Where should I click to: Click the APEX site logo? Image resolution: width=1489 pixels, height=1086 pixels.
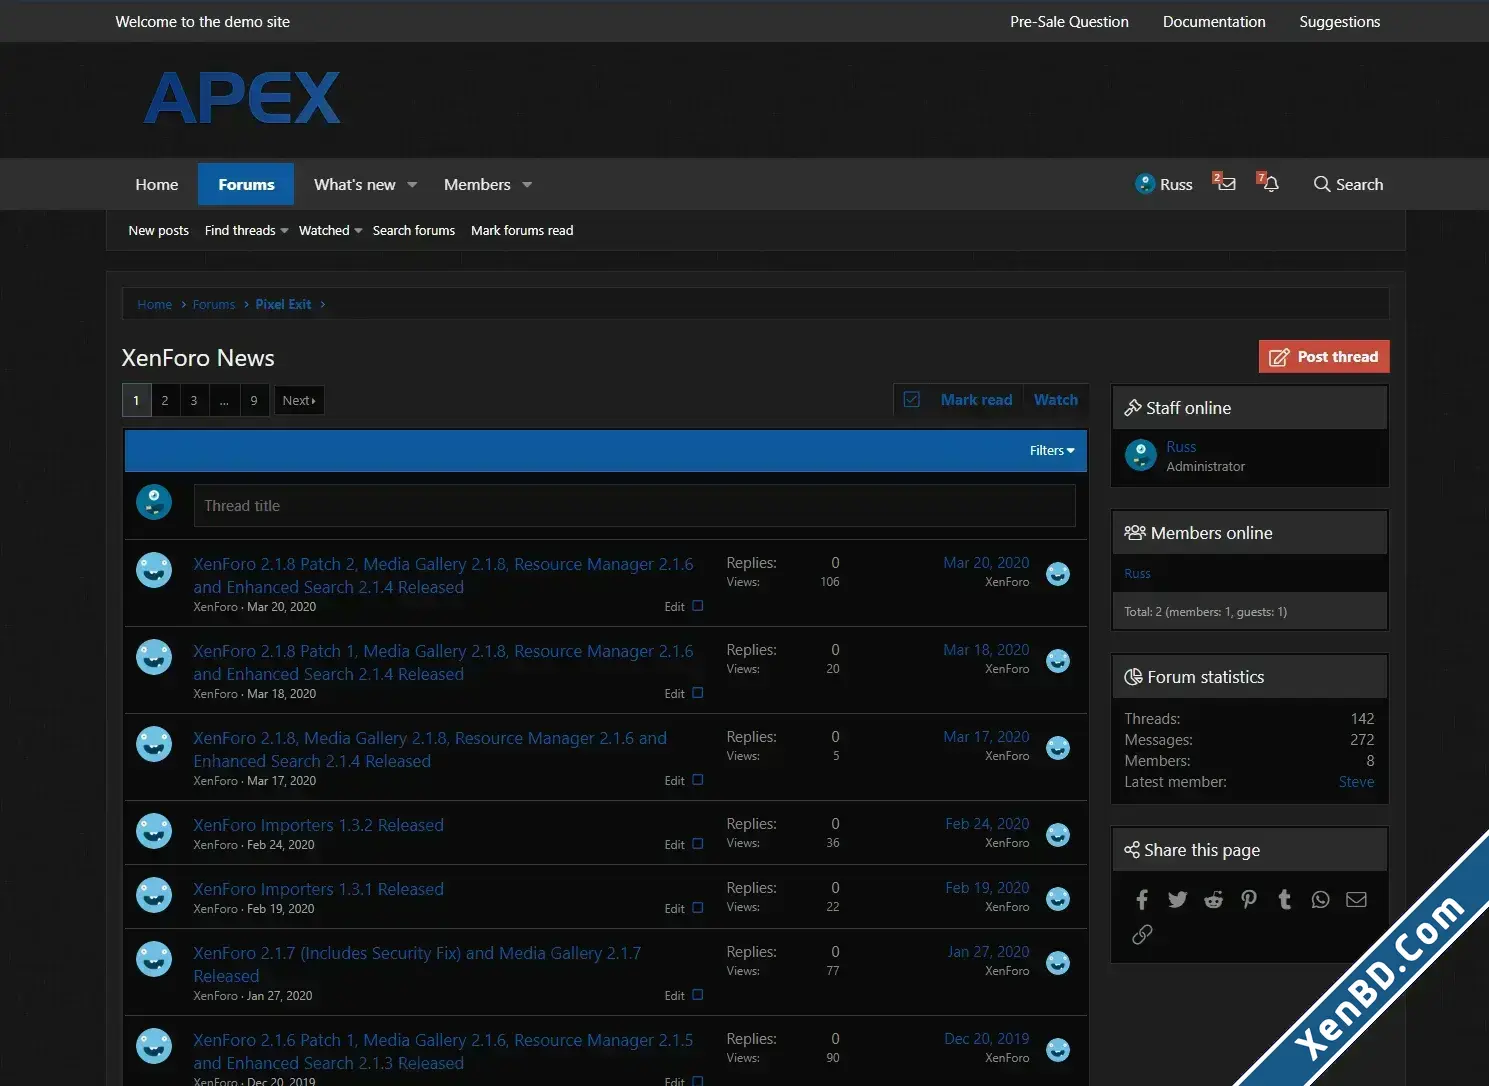[x=242, y=98]
